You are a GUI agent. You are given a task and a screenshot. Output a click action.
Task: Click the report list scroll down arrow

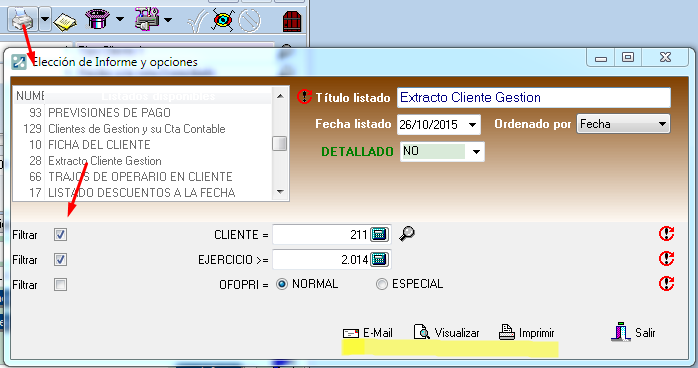280,192
